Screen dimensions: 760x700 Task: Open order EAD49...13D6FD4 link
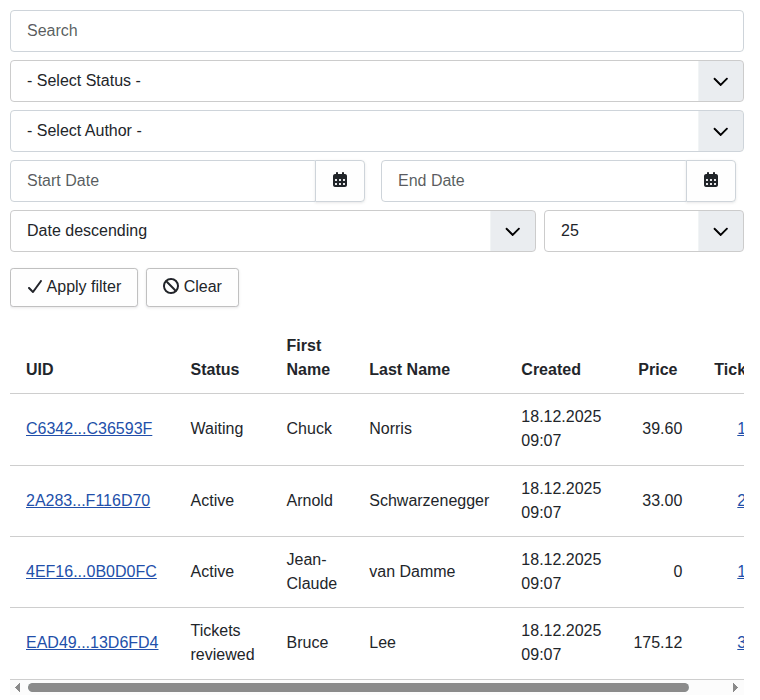click(92, 643)
